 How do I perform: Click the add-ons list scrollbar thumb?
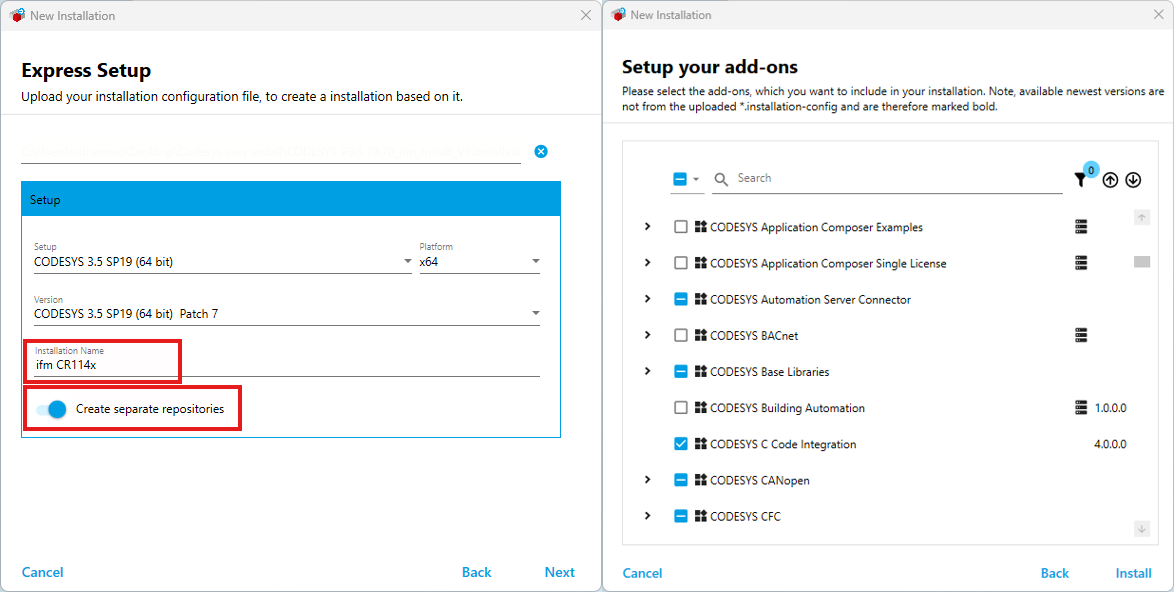(1142, 262)
